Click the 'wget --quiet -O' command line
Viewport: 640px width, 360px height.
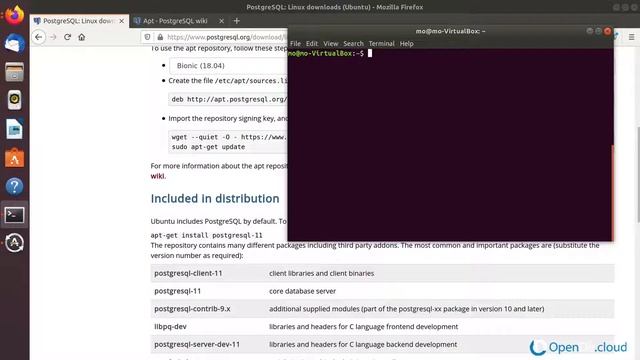229,137
